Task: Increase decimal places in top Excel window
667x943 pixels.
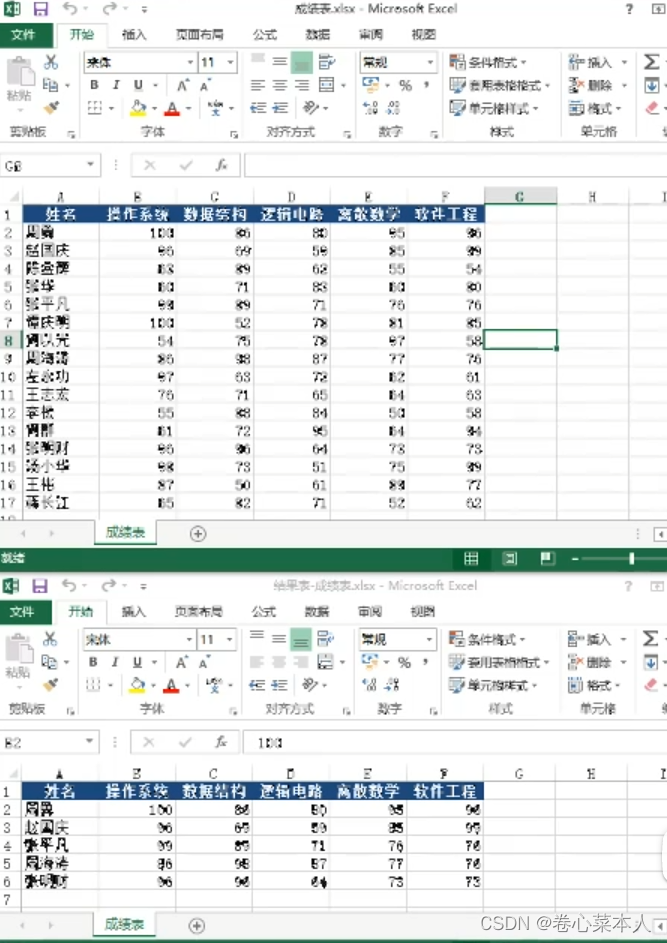Action: tap(370, 108)
